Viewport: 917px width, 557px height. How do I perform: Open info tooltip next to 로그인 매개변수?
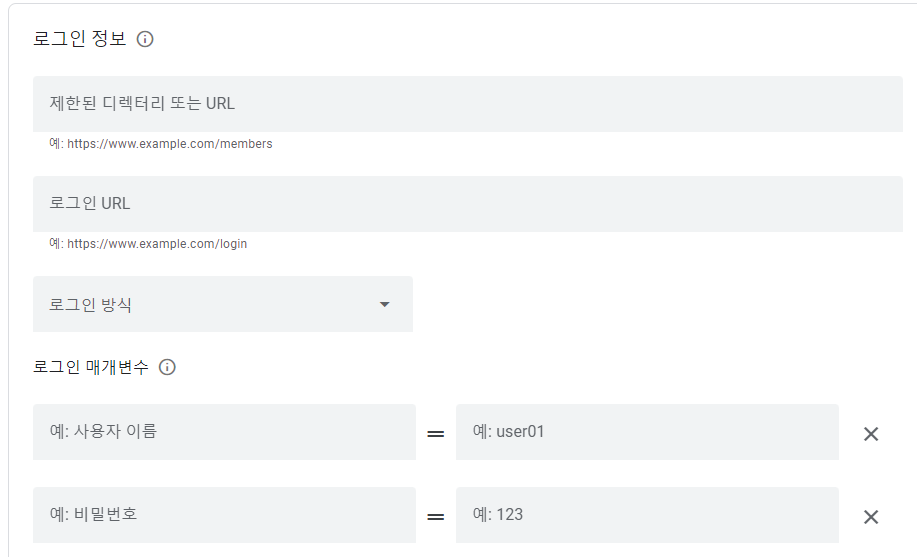point(167,367)
